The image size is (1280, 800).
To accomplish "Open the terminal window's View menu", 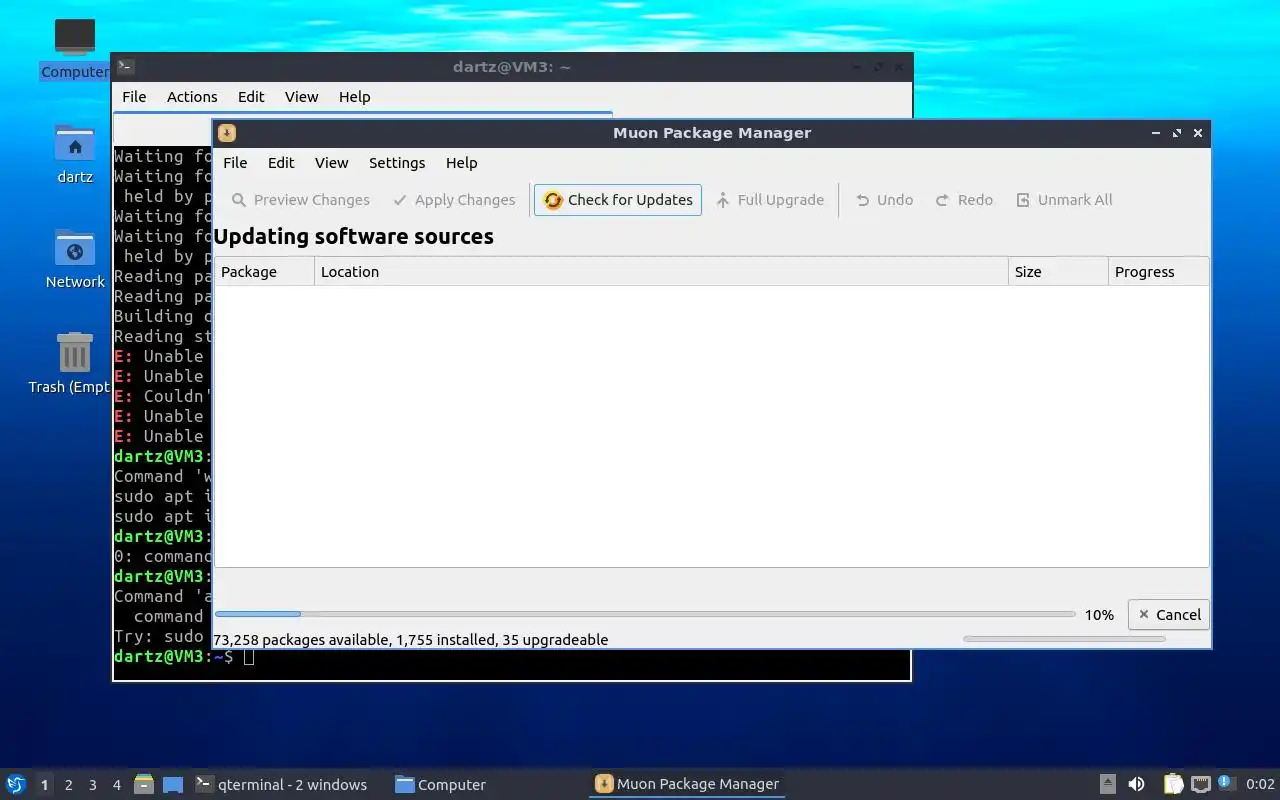I will point(301,97).
